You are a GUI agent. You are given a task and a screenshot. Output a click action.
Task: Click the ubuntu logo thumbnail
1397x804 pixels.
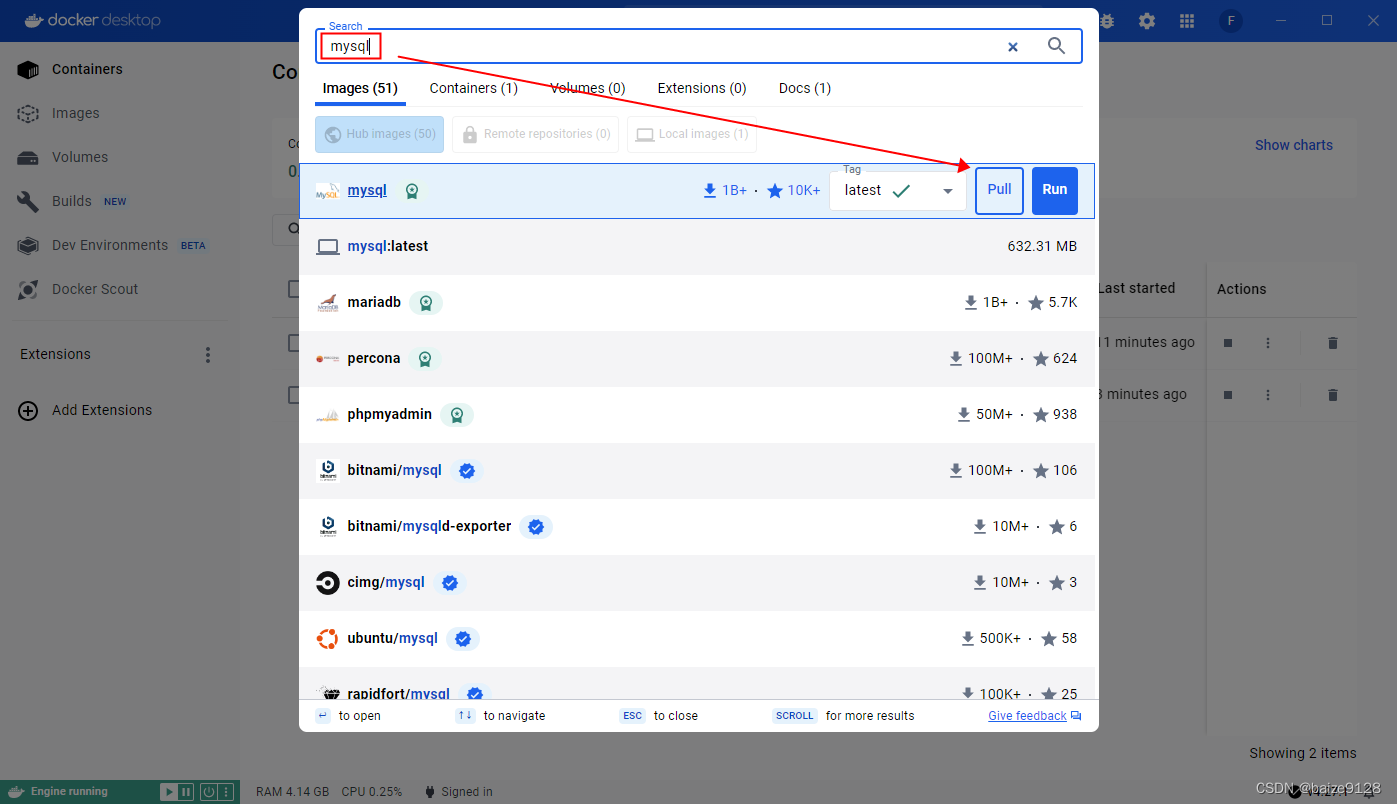coord(328,638)
